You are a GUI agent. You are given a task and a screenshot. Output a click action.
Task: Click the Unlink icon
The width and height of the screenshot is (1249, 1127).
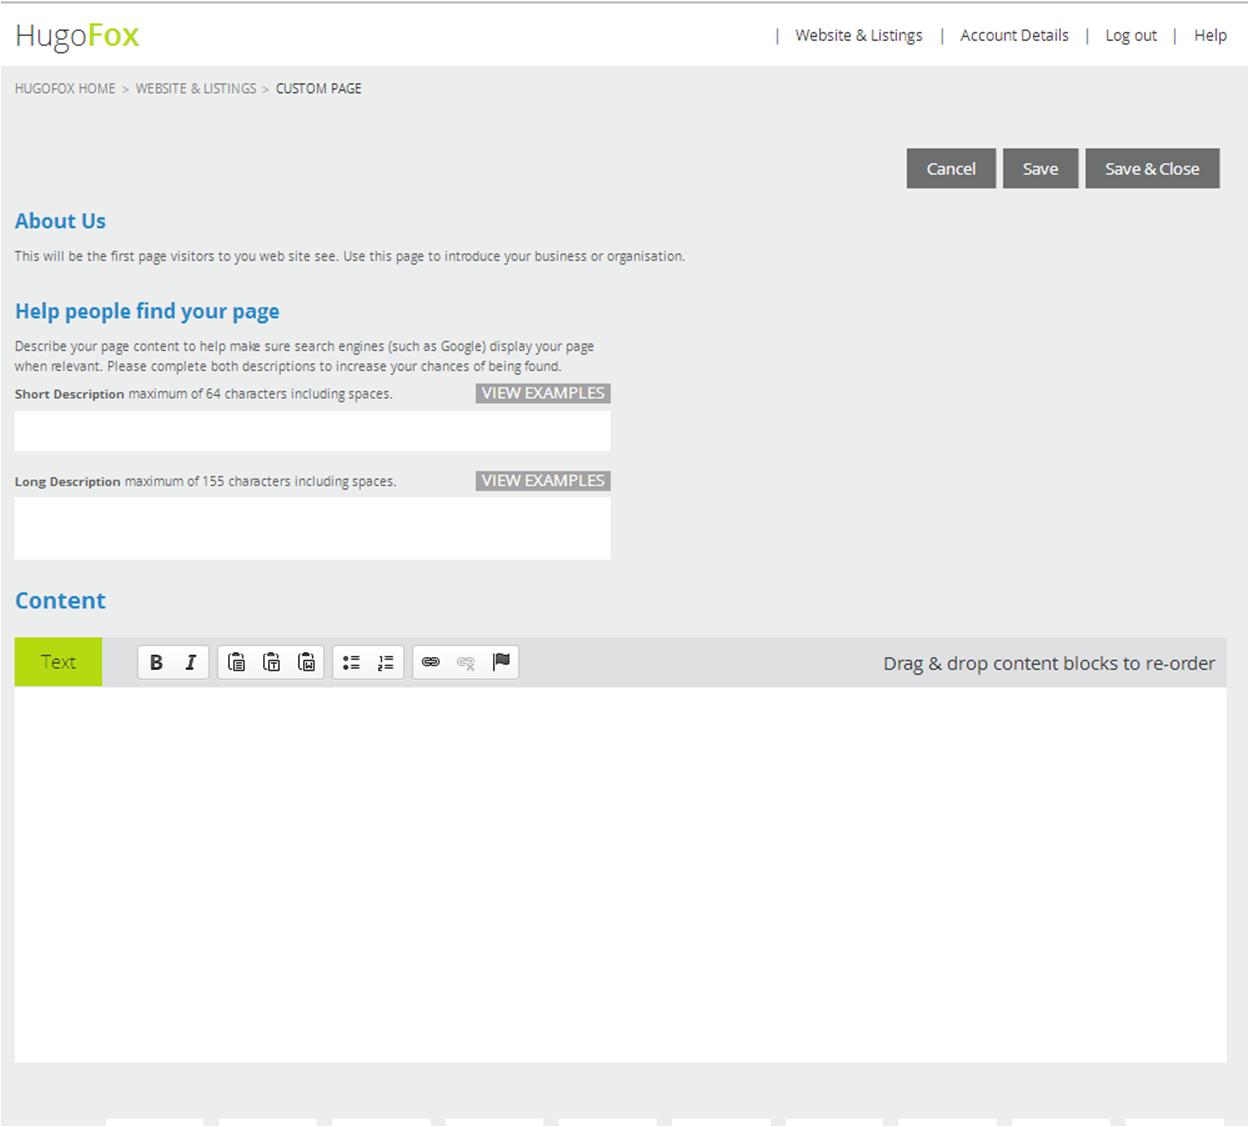465,661
